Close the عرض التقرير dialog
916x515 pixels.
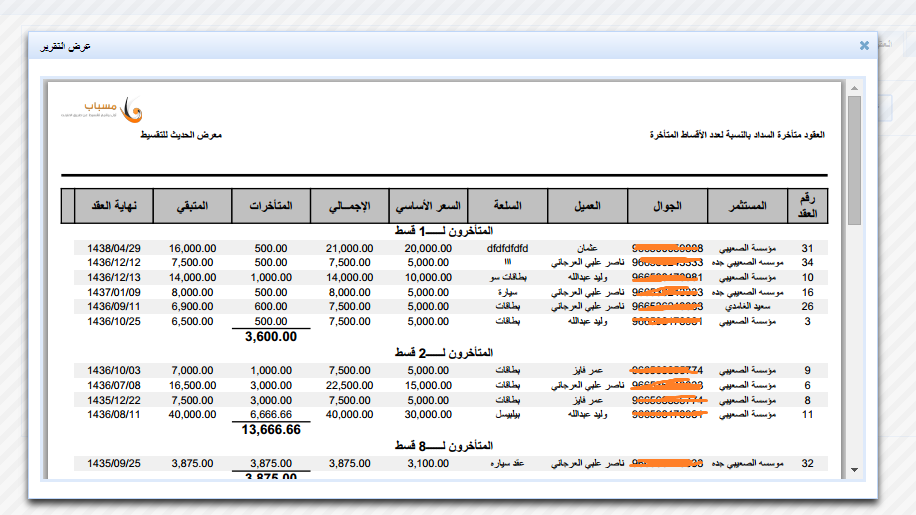864,45
